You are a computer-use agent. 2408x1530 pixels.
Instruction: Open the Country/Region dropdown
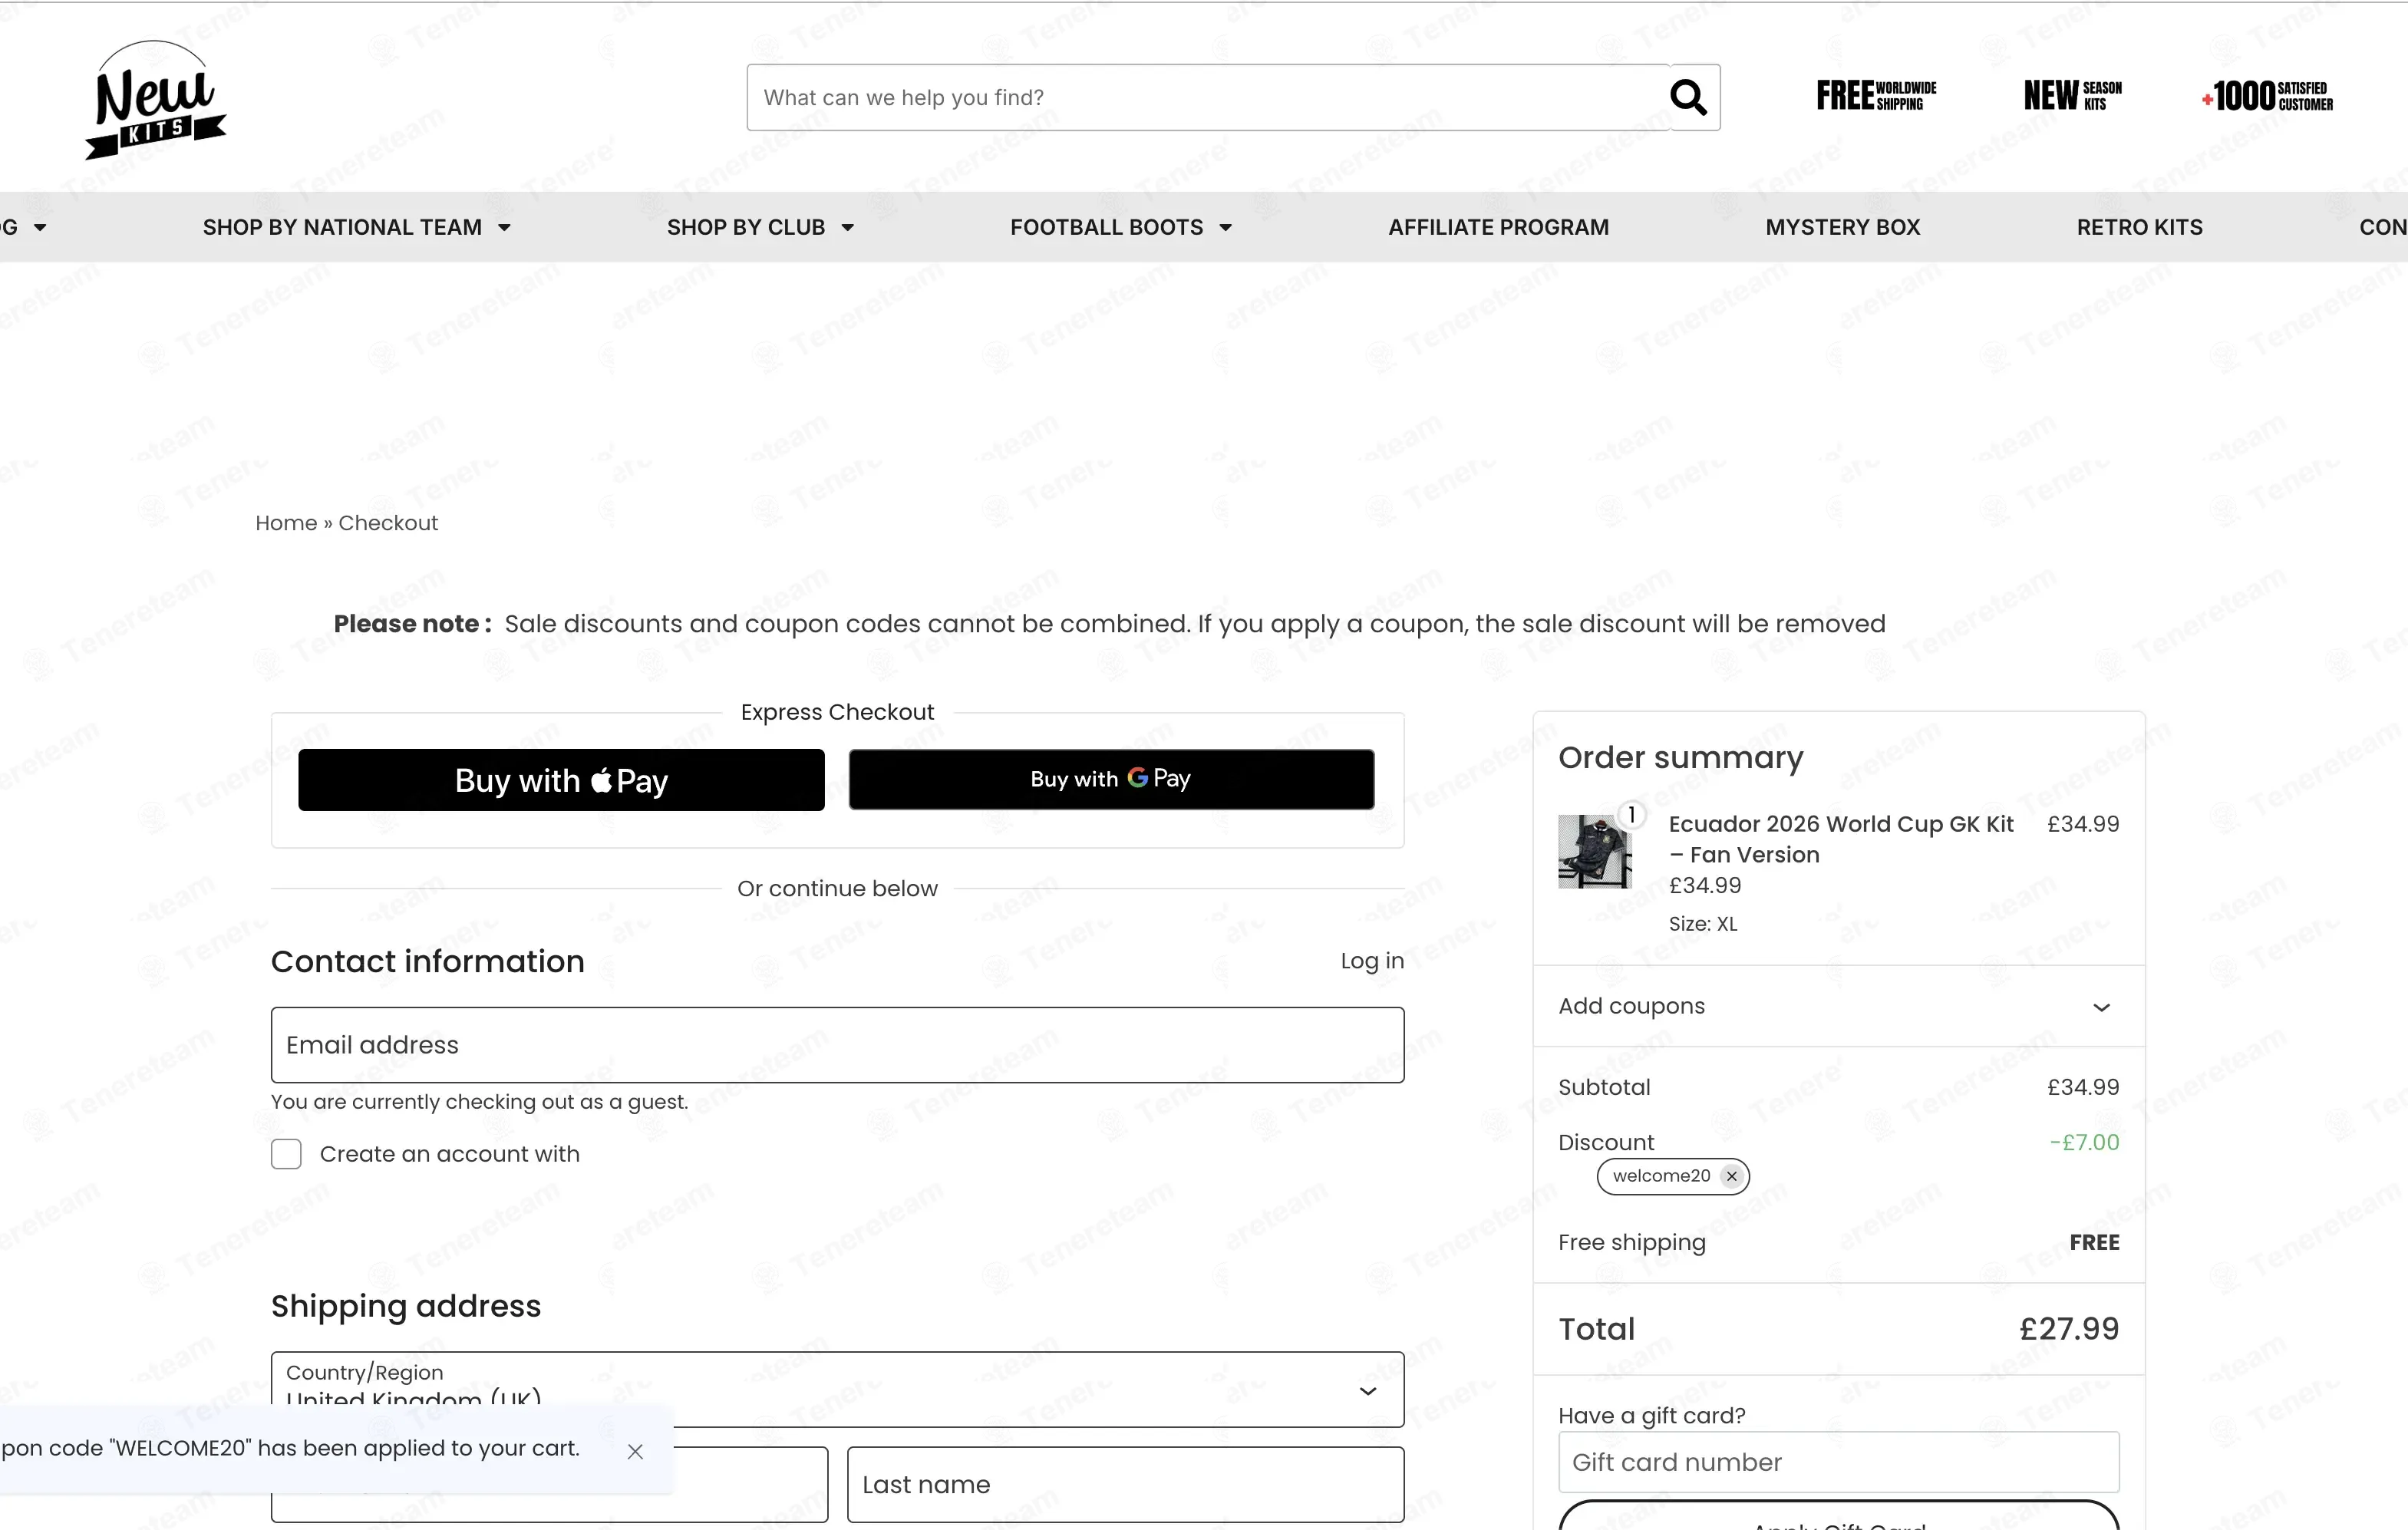coord(837,1389)
